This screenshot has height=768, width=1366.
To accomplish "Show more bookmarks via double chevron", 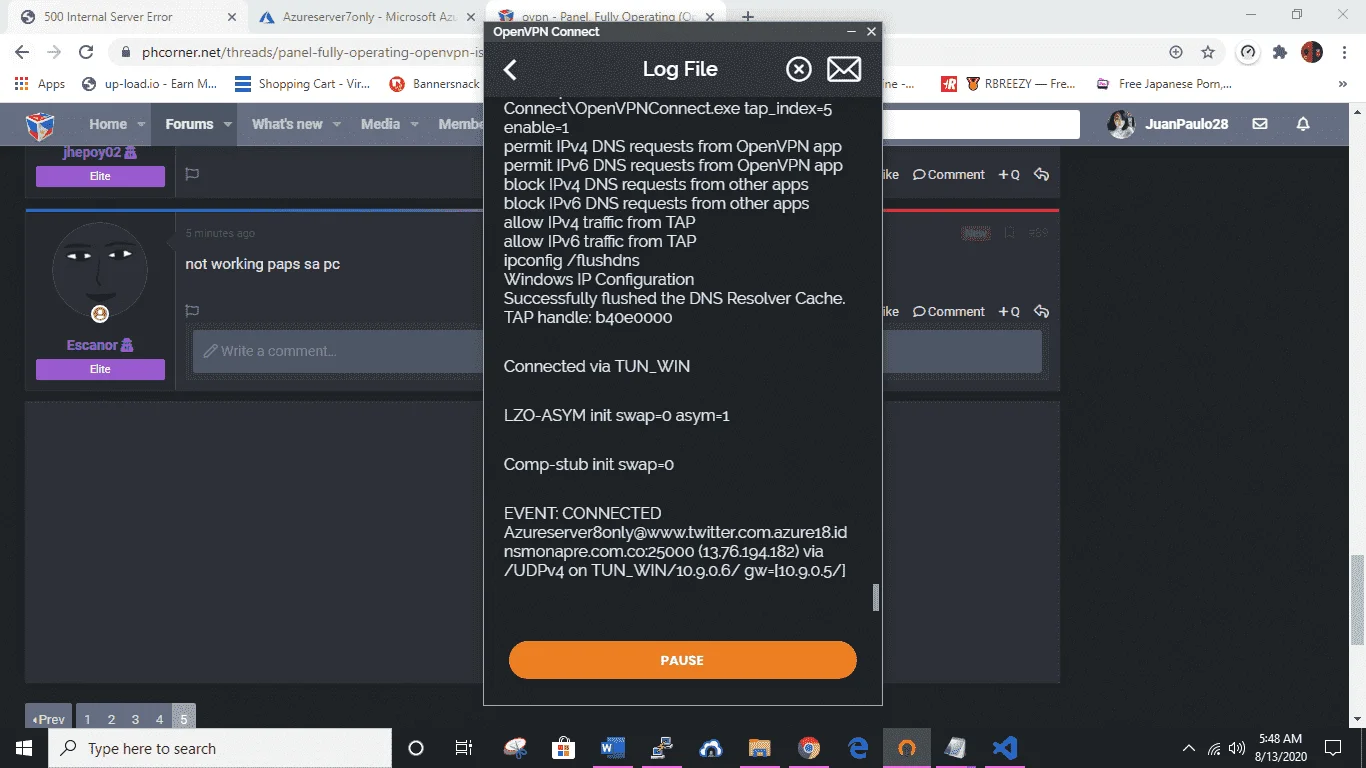I will tap(1343, 85).
